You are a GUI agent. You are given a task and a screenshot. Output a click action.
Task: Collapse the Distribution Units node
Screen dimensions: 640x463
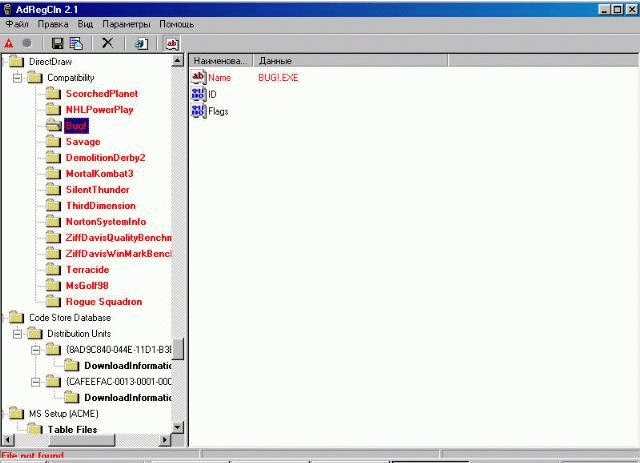pos(17,334)
